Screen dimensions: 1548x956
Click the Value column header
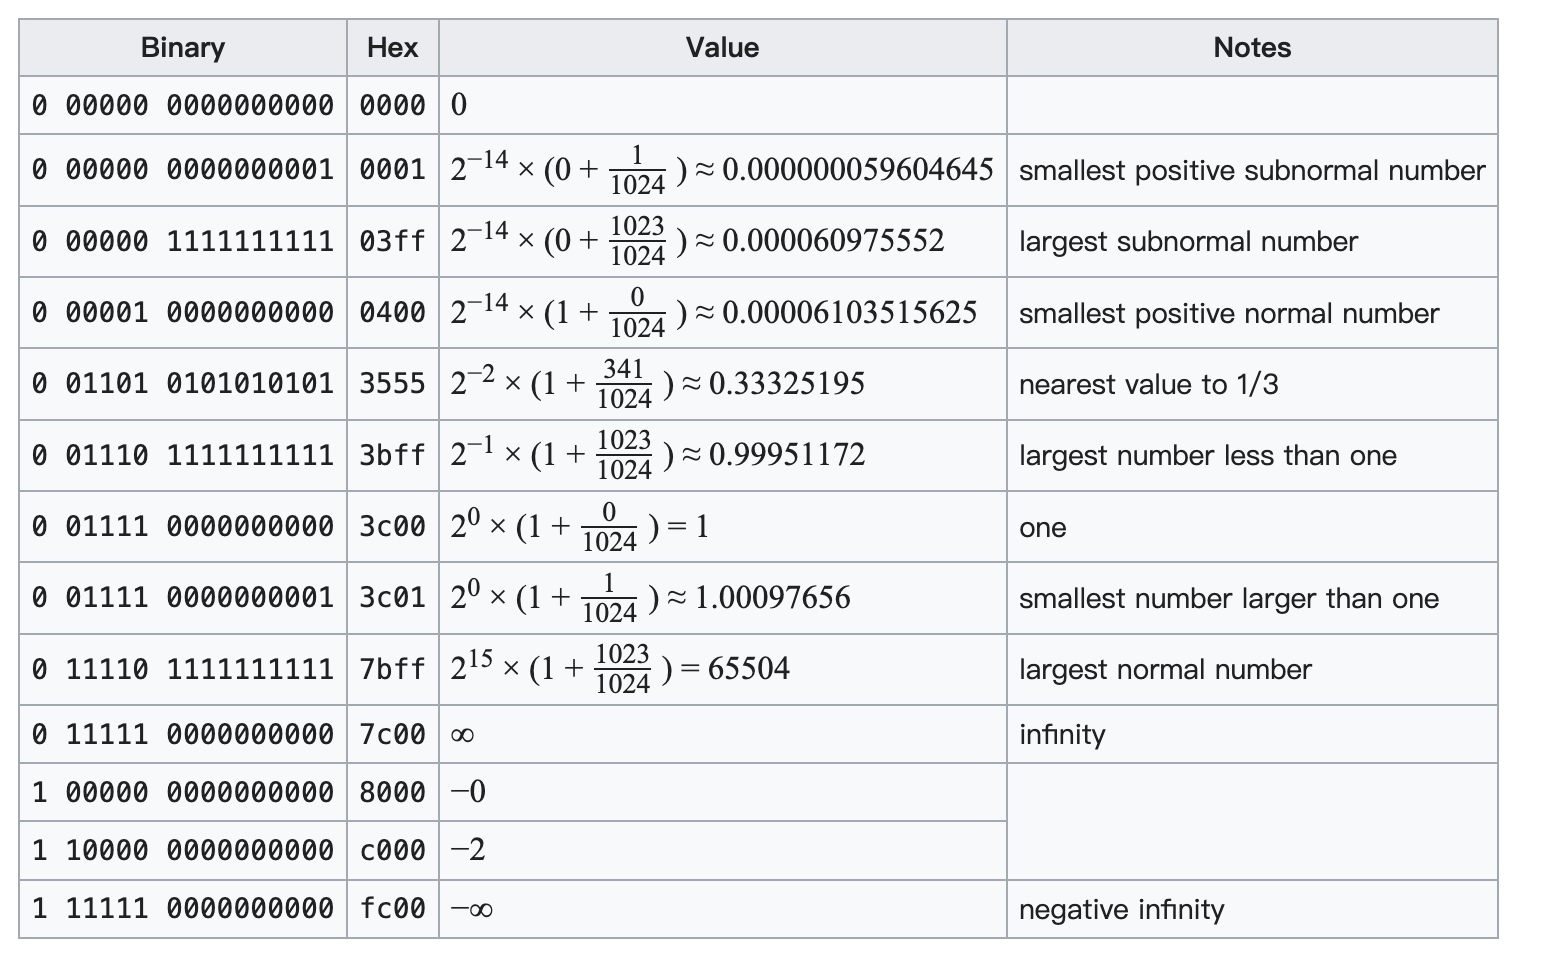[722, 47]
